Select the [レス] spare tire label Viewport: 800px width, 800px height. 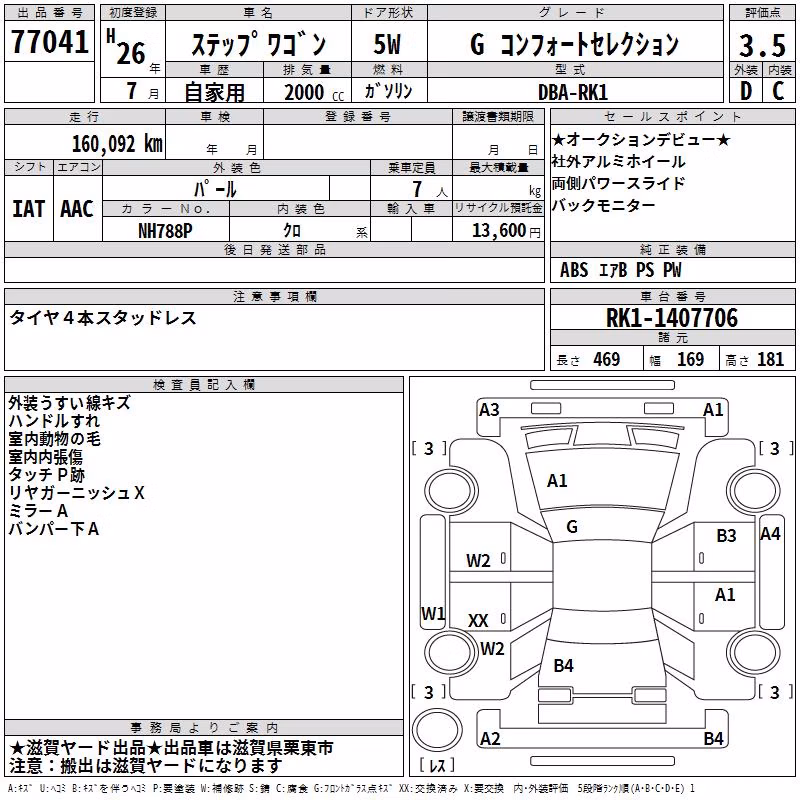click(x=437, y=764)
